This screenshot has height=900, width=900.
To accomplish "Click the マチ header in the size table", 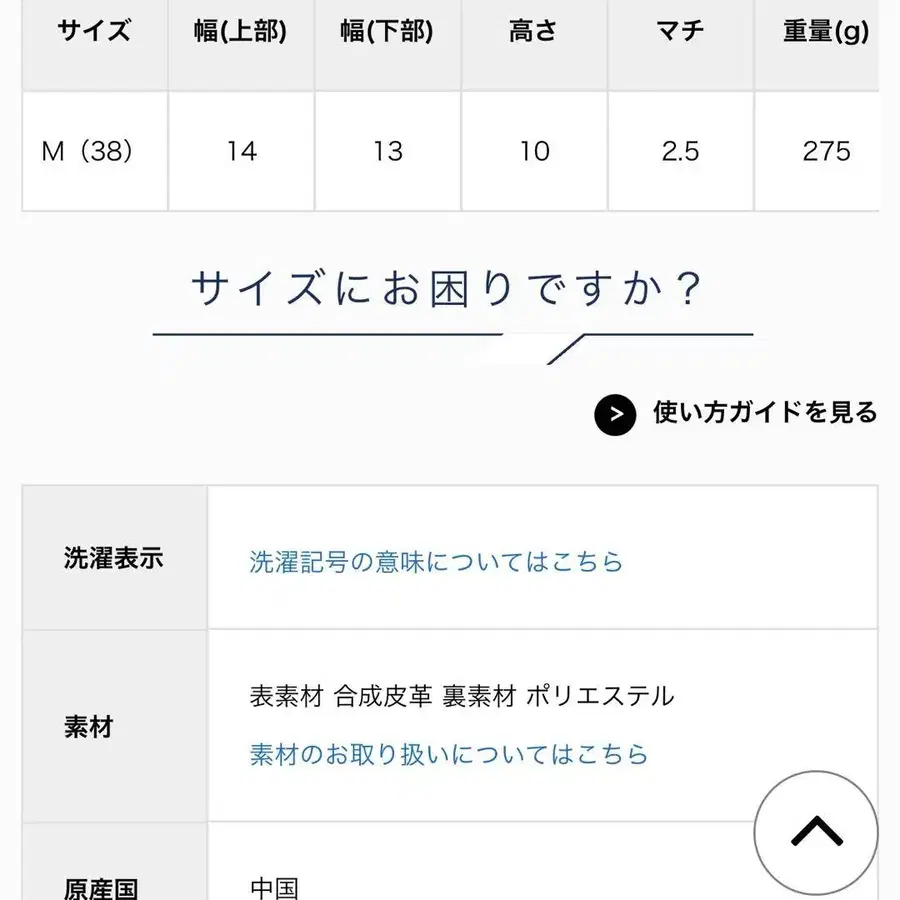I will 680,32.
